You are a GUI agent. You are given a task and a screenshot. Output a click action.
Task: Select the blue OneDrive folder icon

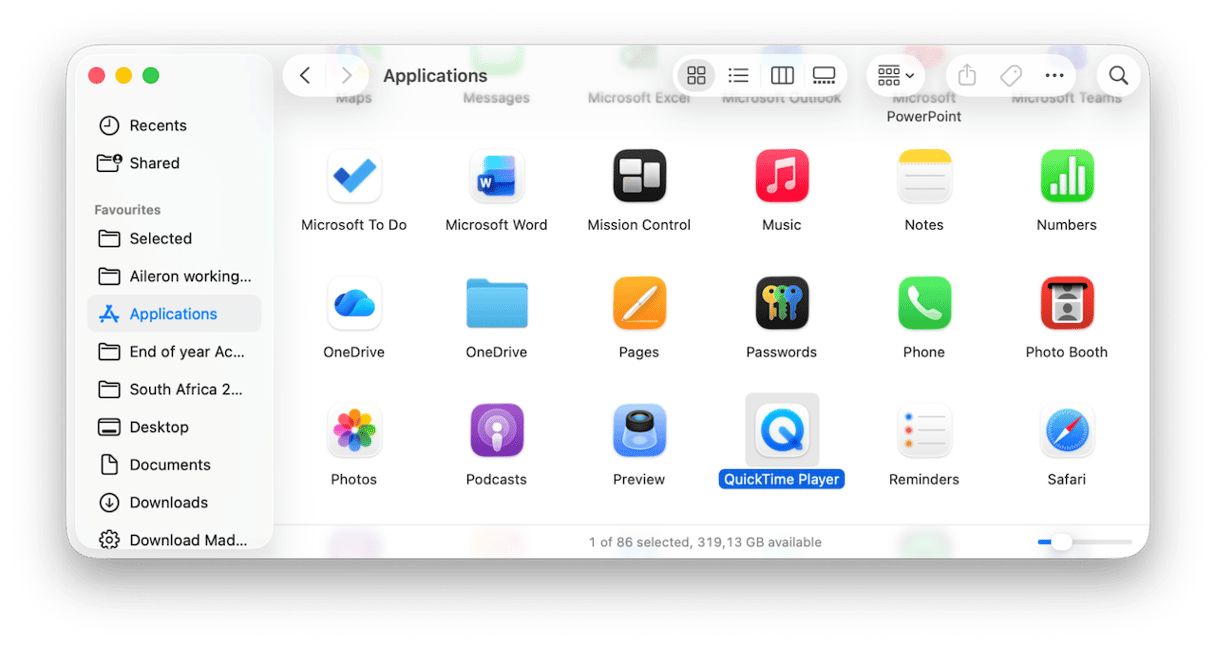tap(497, 304)
